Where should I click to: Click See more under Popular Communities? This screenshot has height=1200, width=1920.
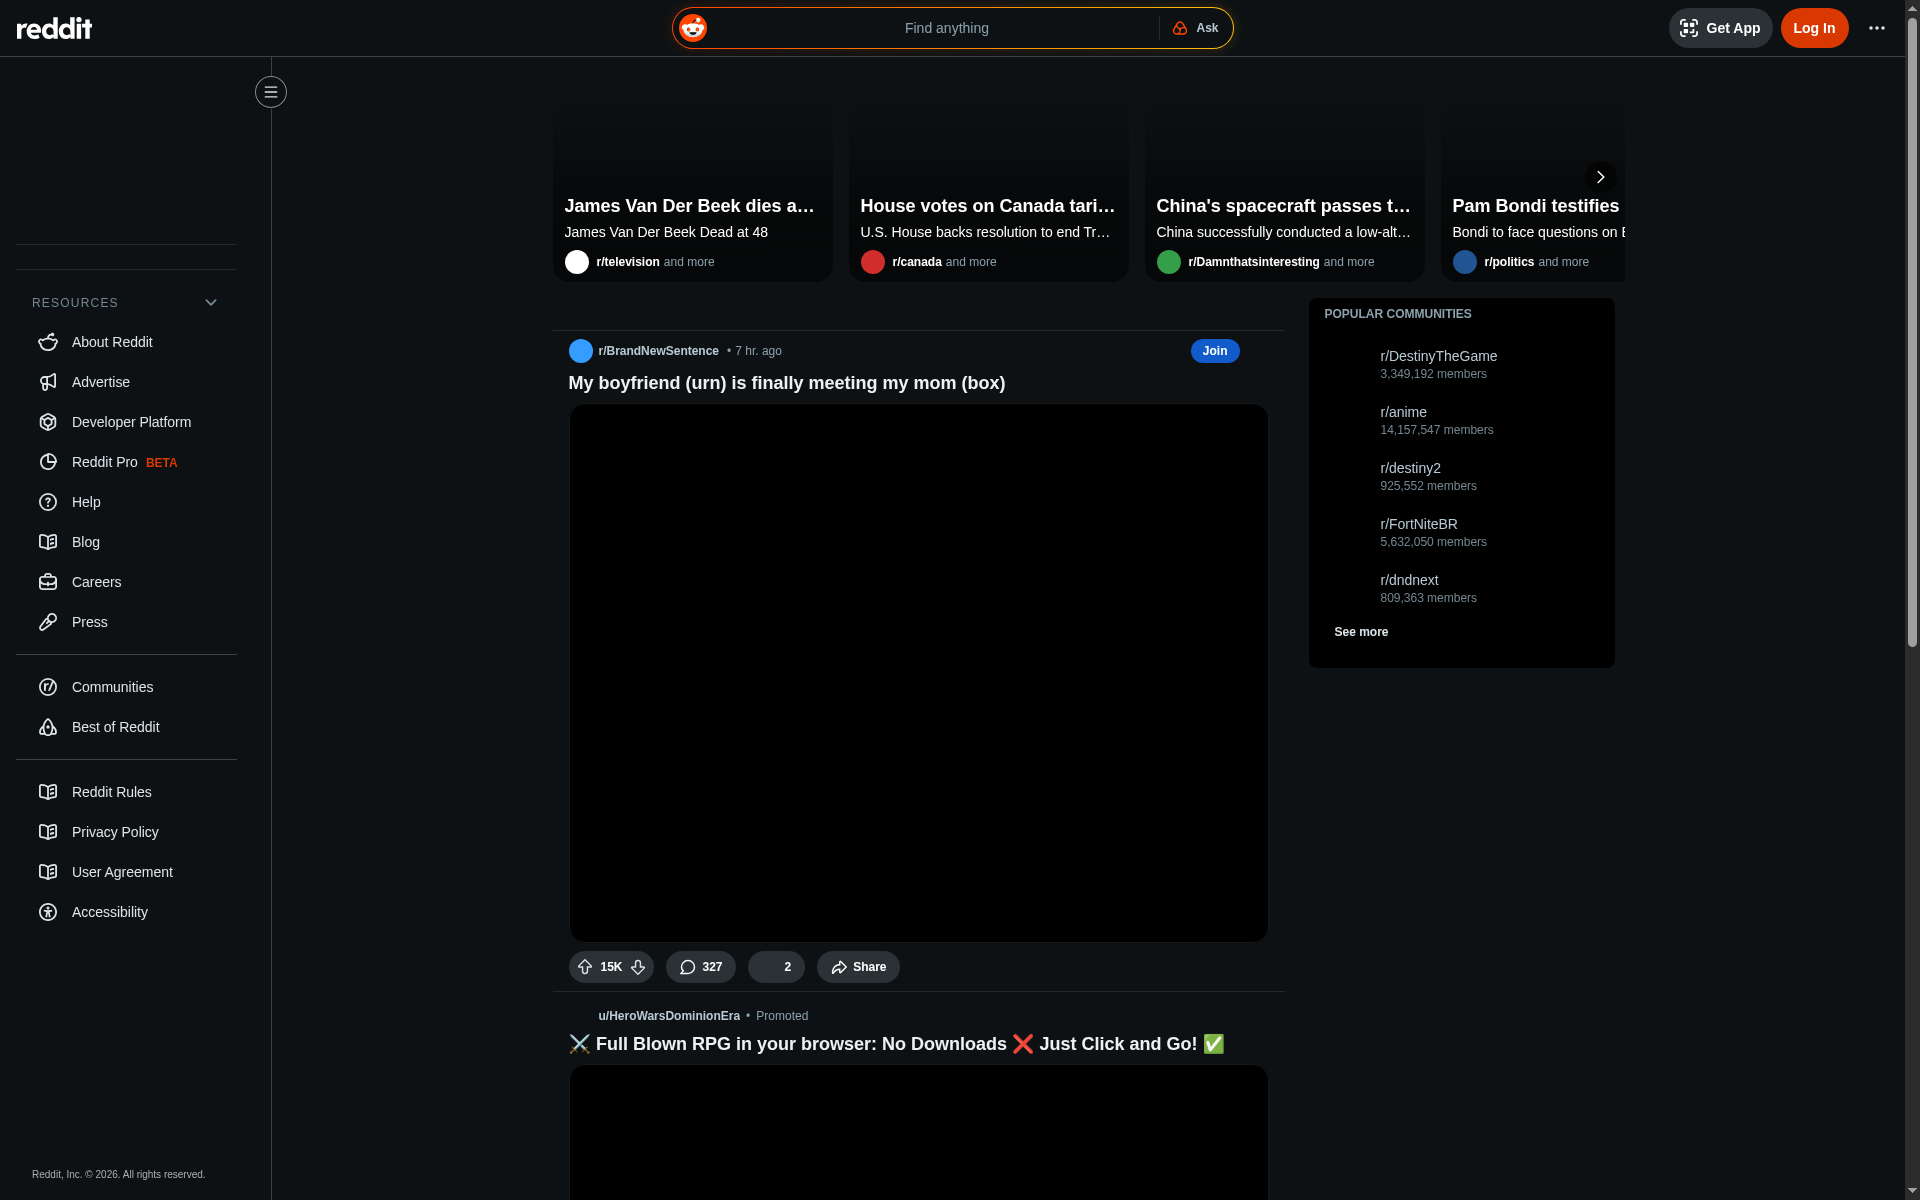click(x=1360, y=631)
